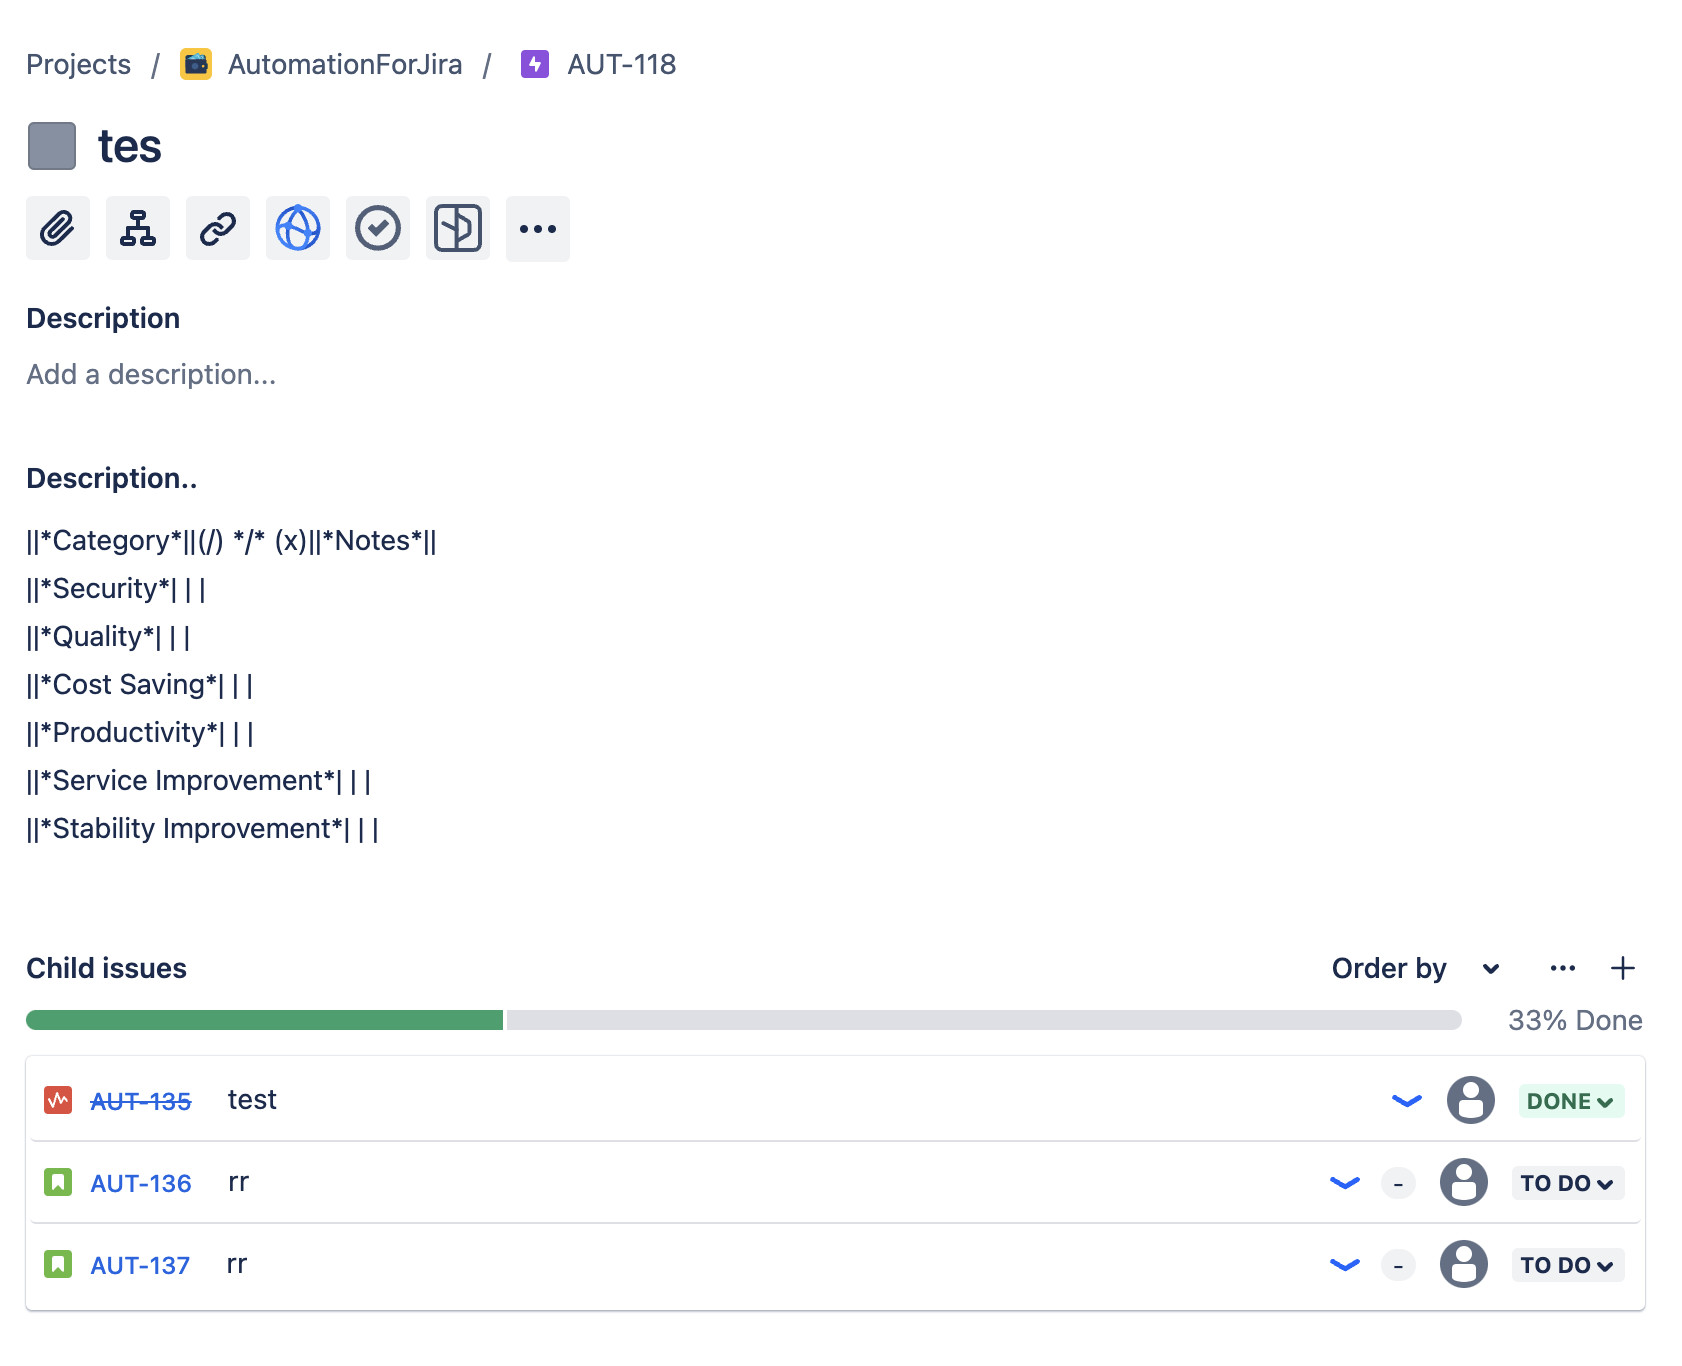Click the red issue type icon beside AUT-135

pyautogui.click(x=58, y=1100)
